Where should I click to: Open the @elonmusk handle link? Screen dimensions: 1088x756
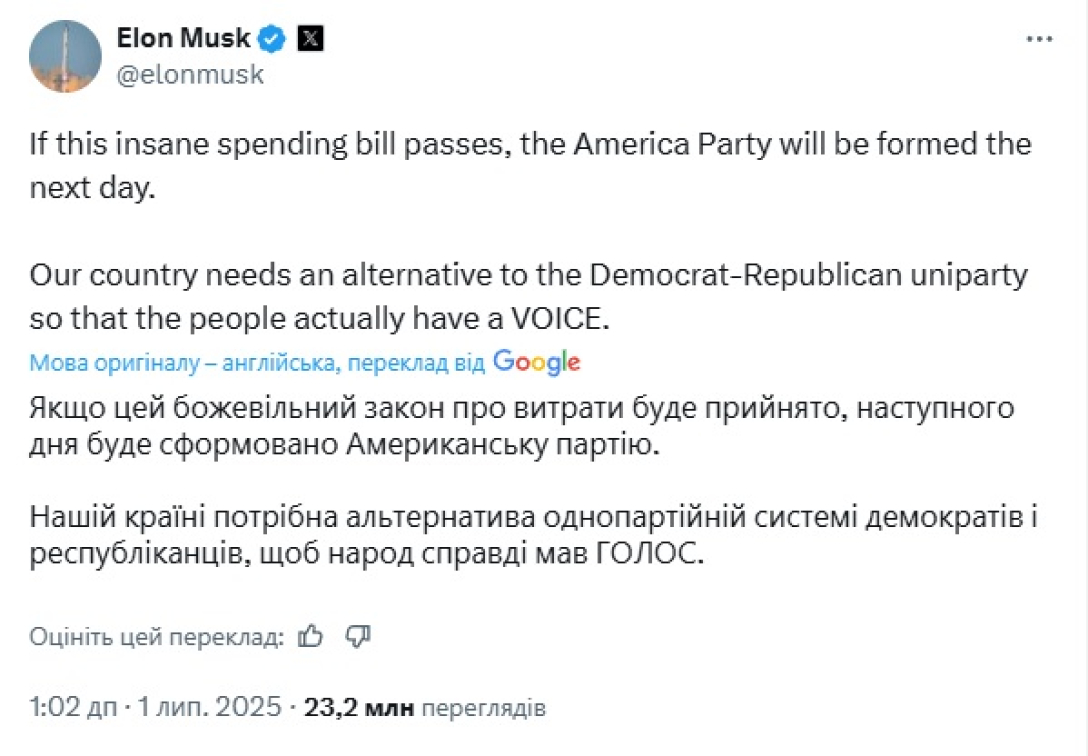(x=190, y=74)
